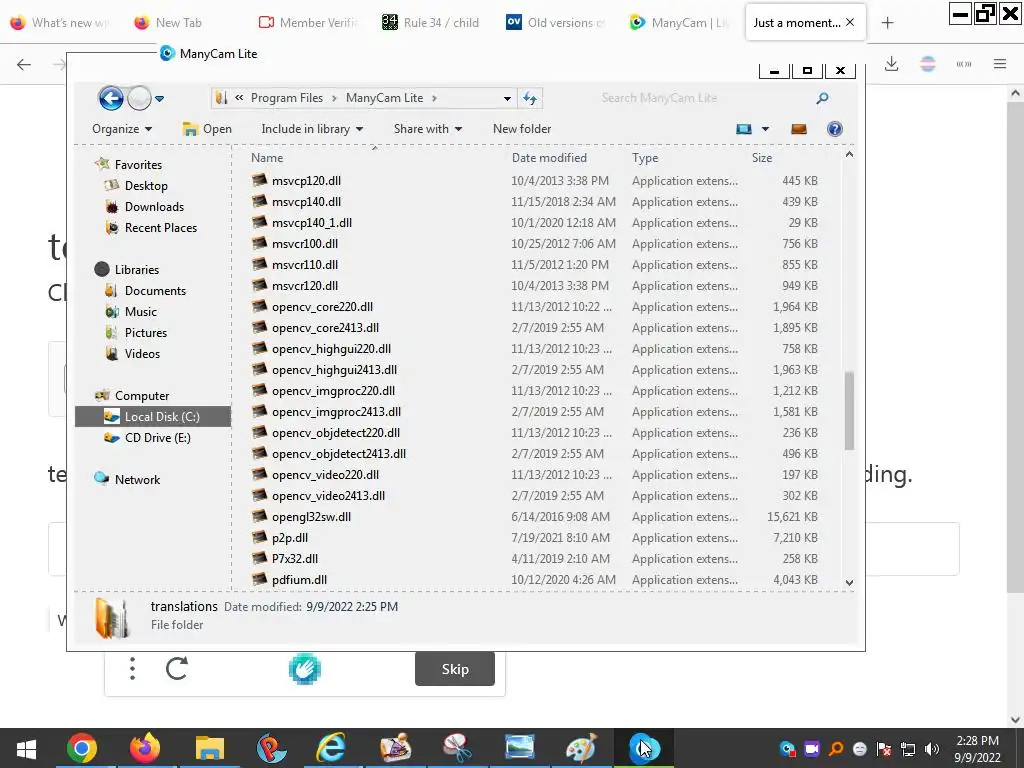The height and width of the screenshot is (768, 1024).
Task: Click the file list scroll down arrow
Action: pyautogui.click(x=849, y=582)
